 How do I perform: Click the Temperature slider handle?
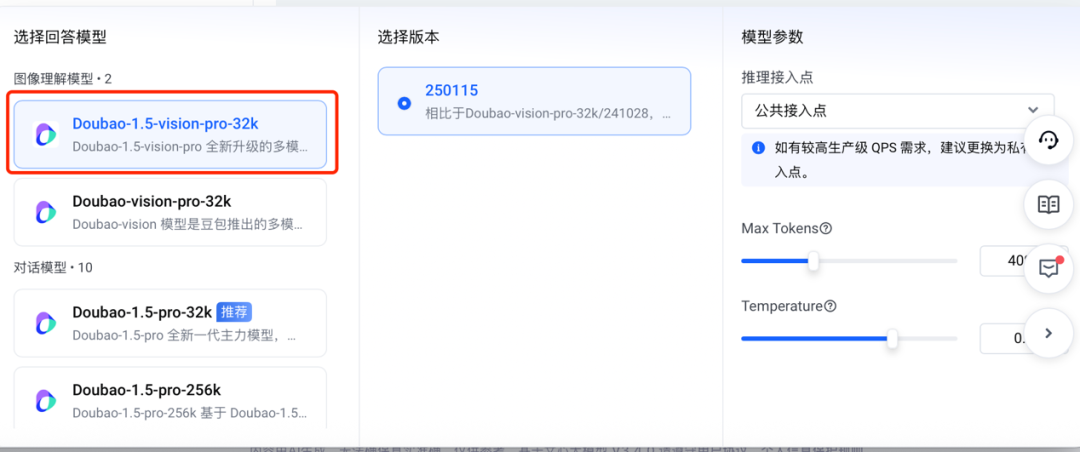[892, 339]
